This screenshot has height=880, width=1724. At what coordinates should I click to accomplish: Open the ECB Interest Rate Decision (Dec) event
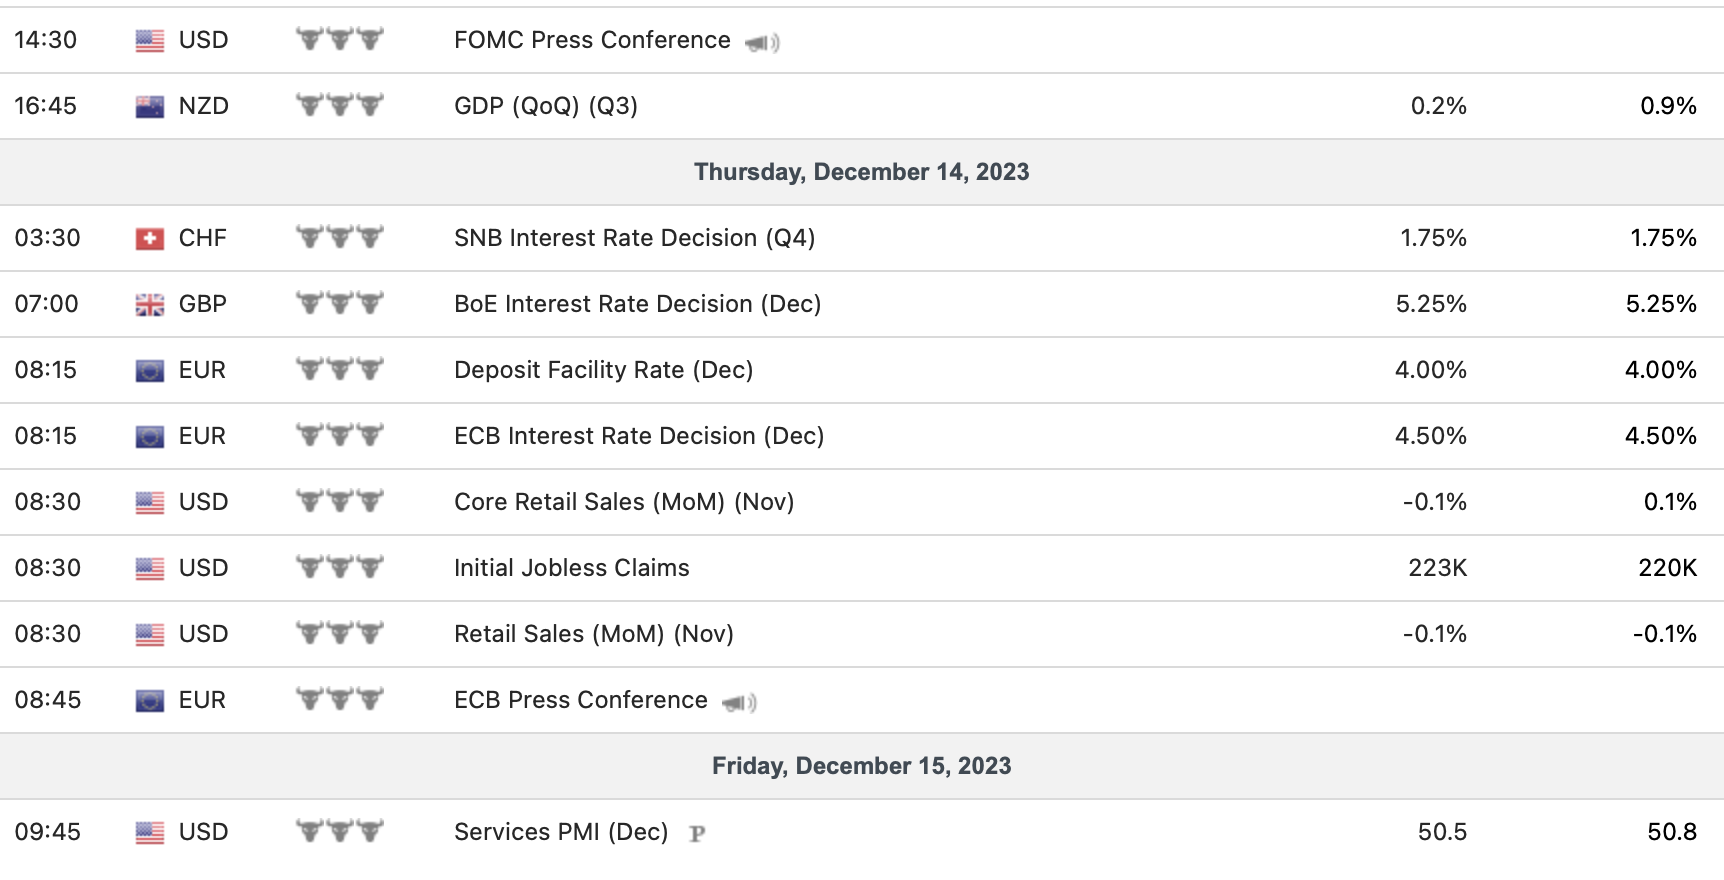pos(638,436)
